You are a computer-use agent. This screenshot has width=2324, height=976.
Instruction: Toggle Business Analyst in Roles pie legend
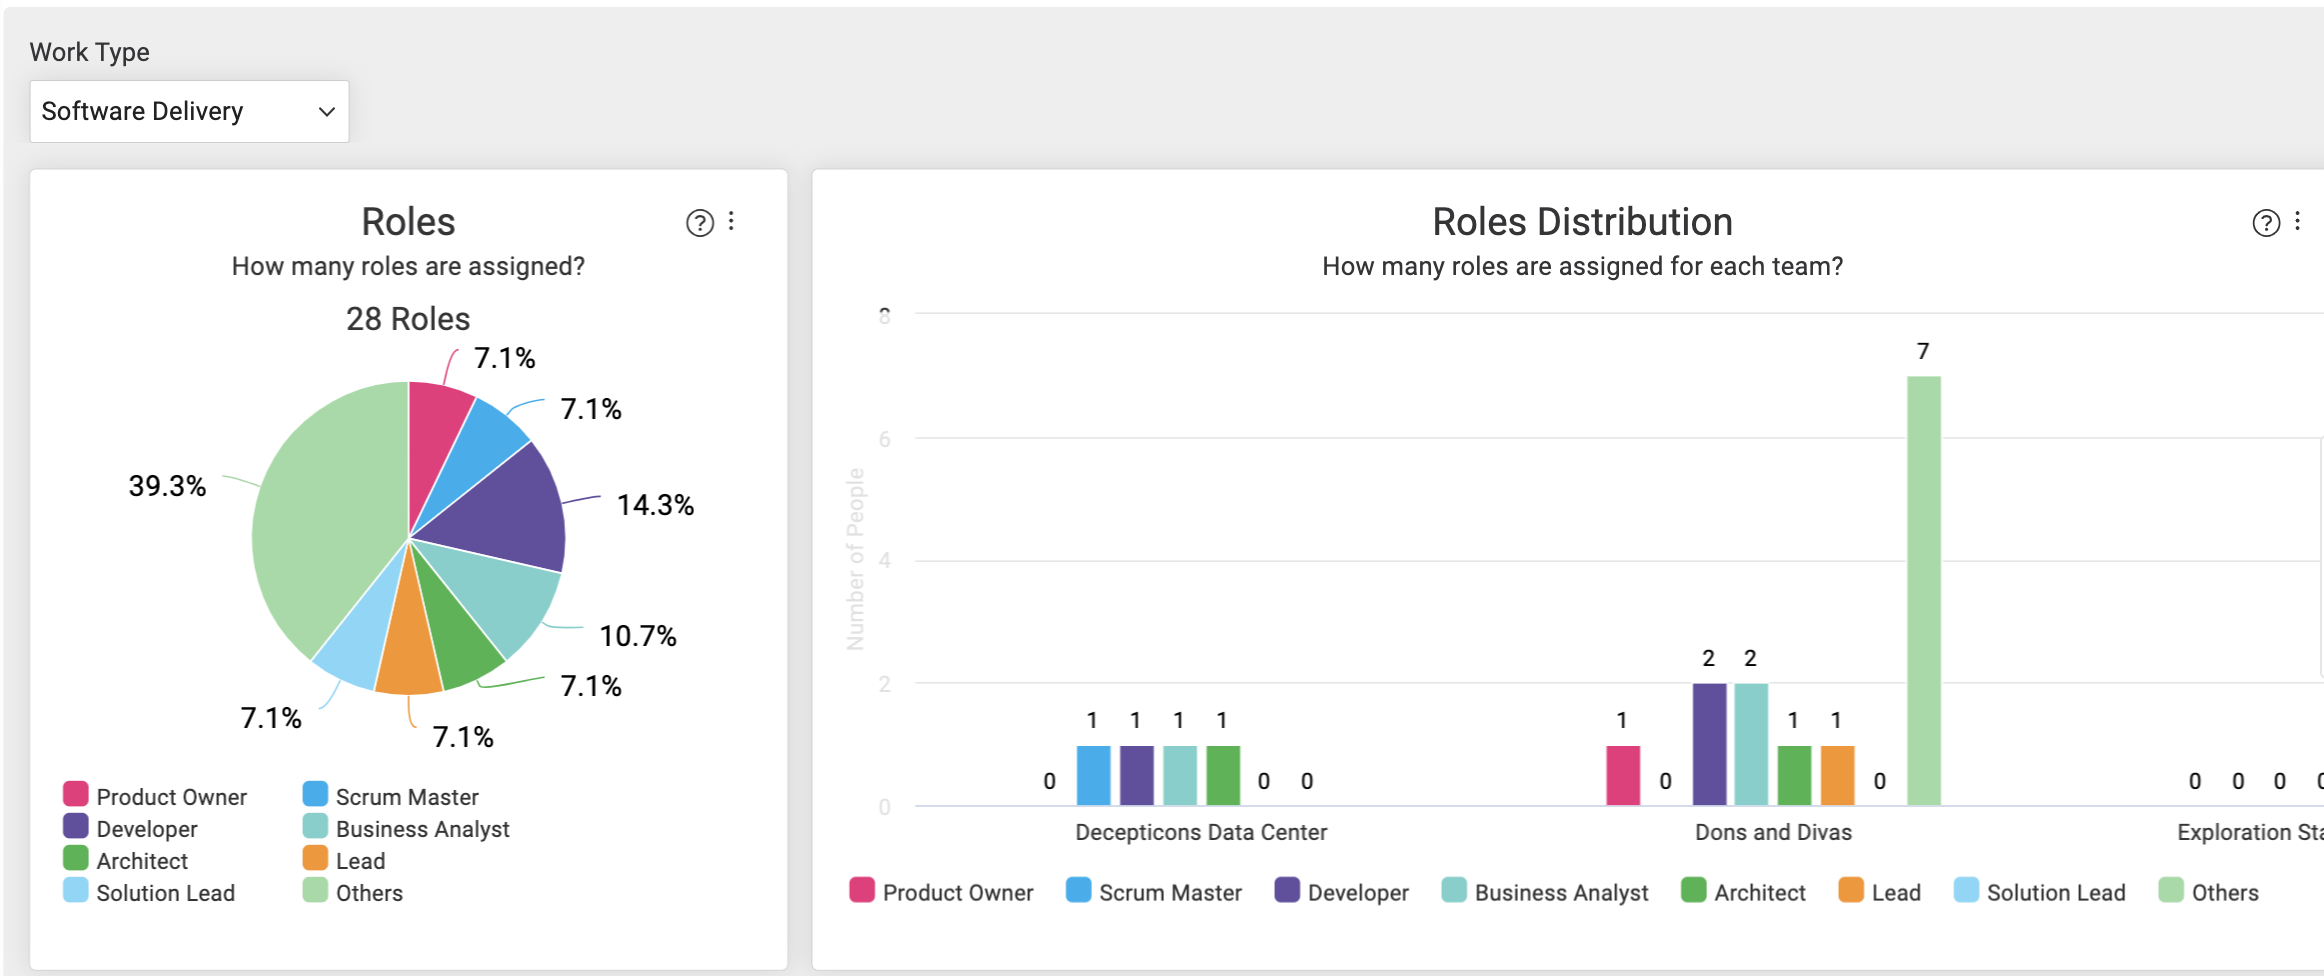[406, 828]
